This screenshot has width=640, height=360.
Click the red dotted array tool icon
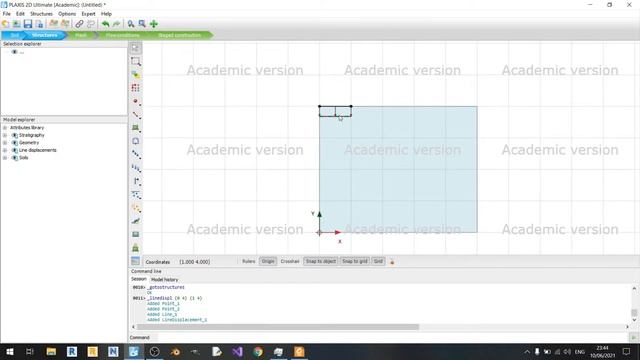click(x=136, y=88)
